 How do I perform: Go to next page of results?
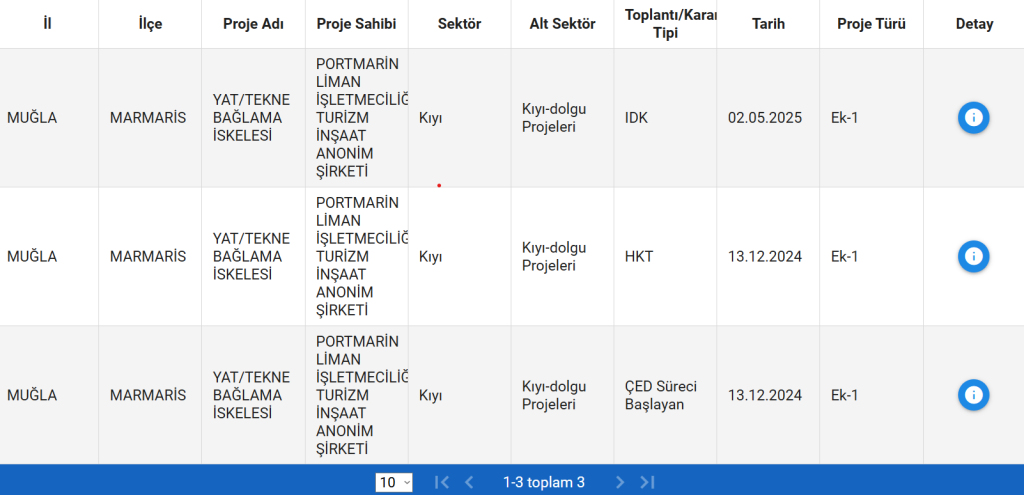620,483
